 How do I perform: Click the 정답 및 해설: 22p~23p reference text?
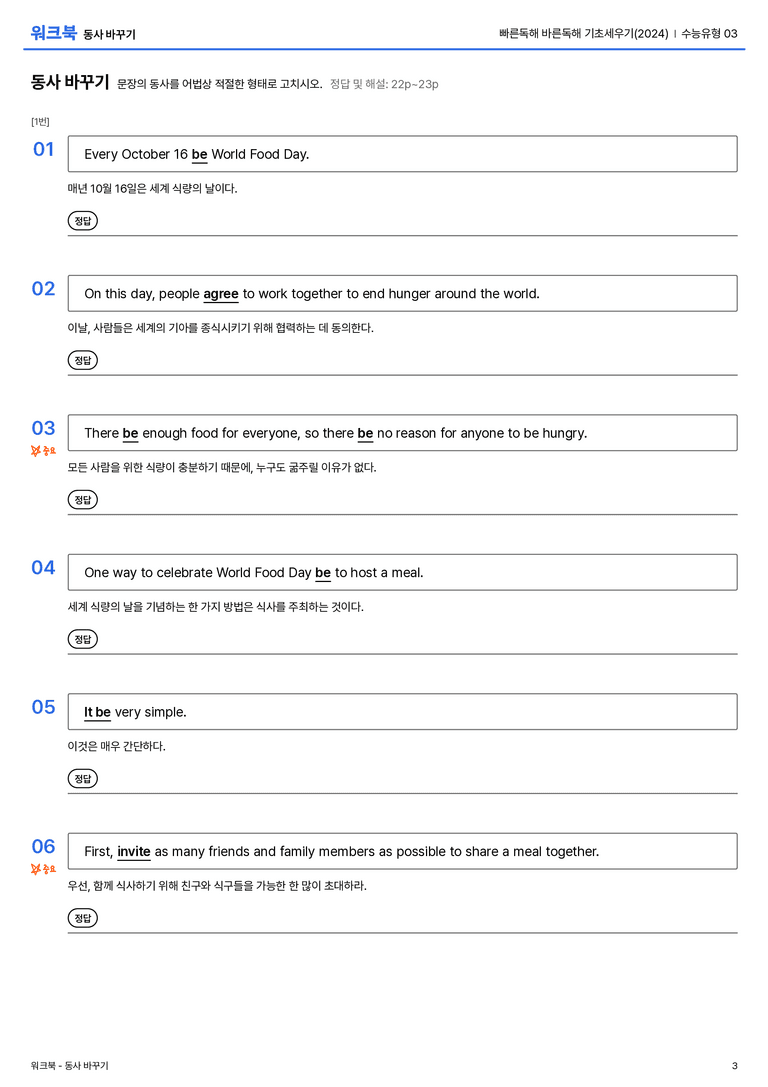click(384, 85)
